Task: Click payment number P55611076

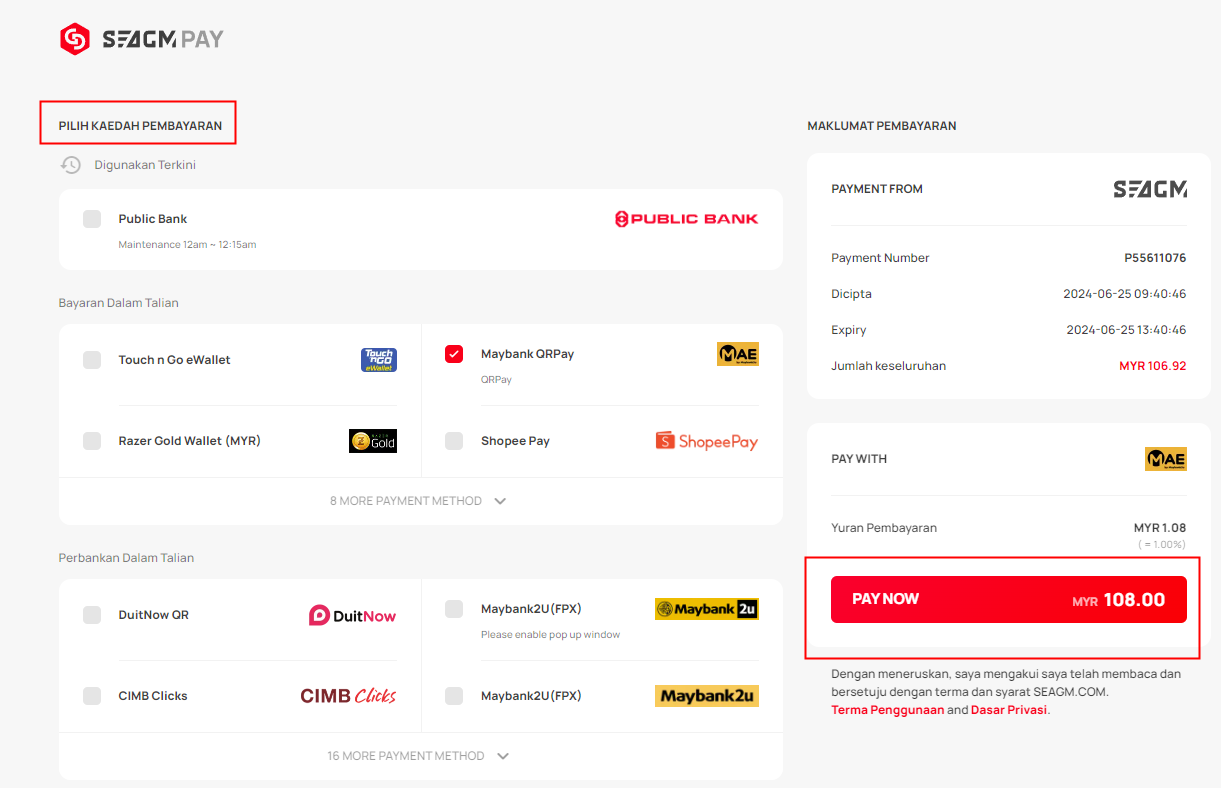Action: pyautogui.click(x=1155, y=258)
